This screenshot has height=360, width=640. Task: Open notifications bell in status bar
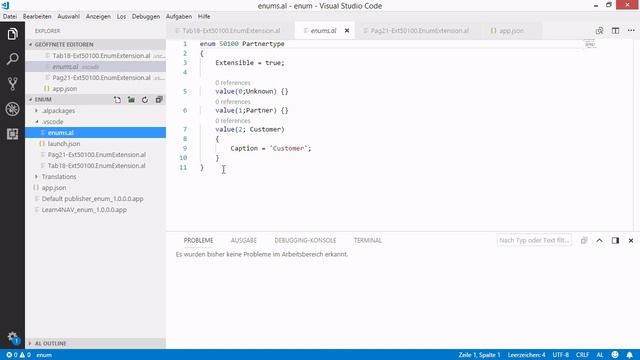[x=630, y=355]
